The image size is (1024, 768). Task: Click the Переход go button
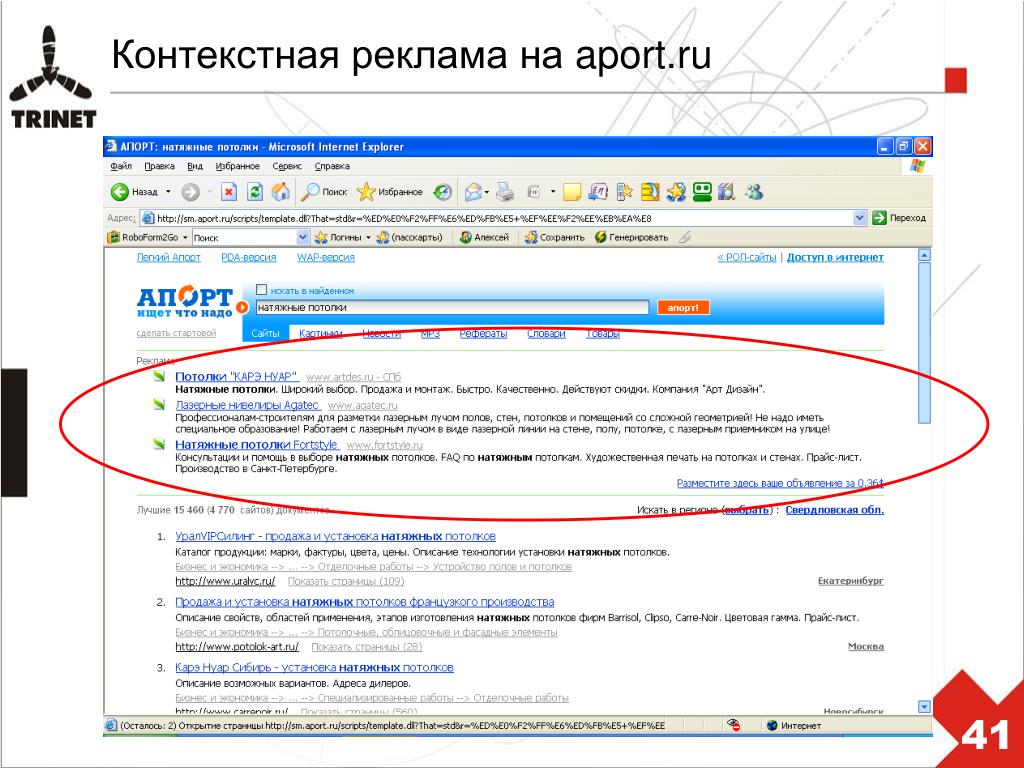[x=899, y=218]
